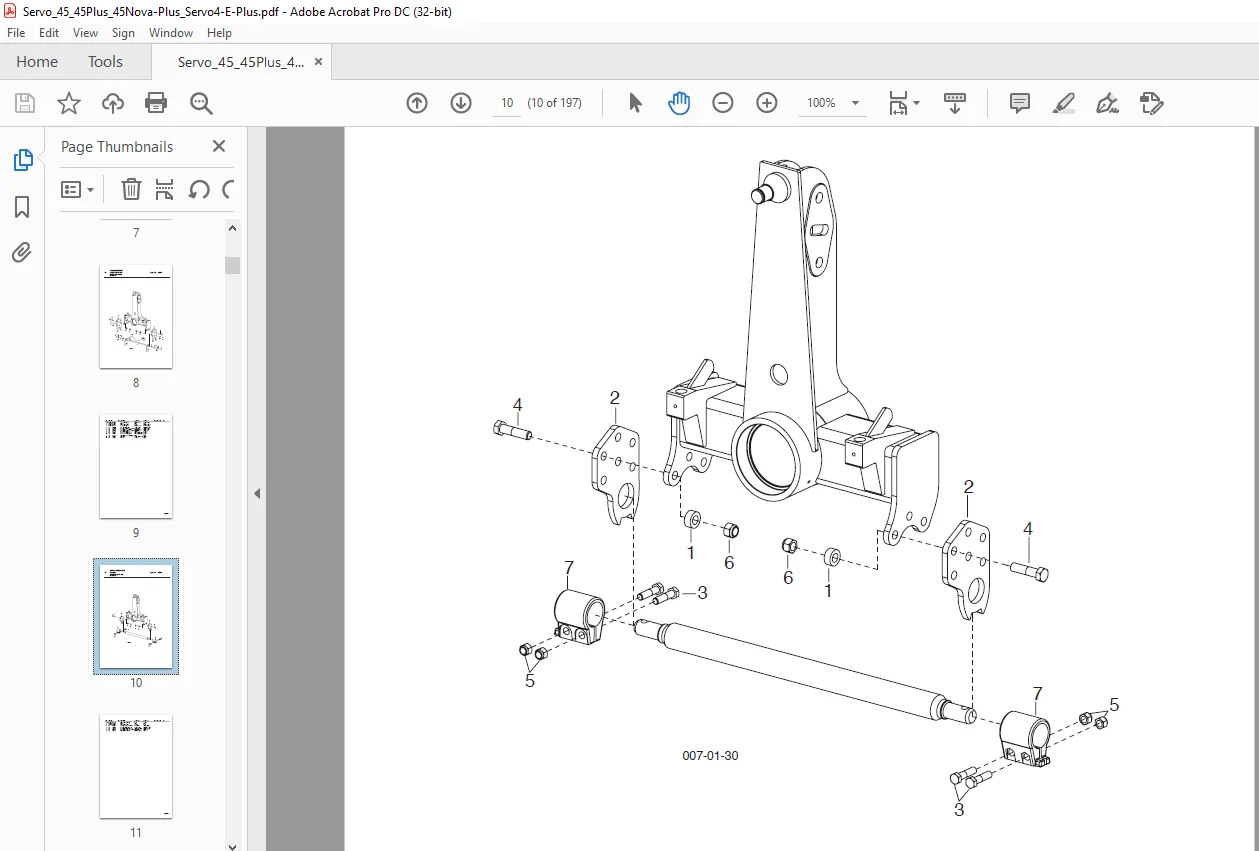Open the zoom level dropdown arrow

pyautogui.click(x=855, y=103)
